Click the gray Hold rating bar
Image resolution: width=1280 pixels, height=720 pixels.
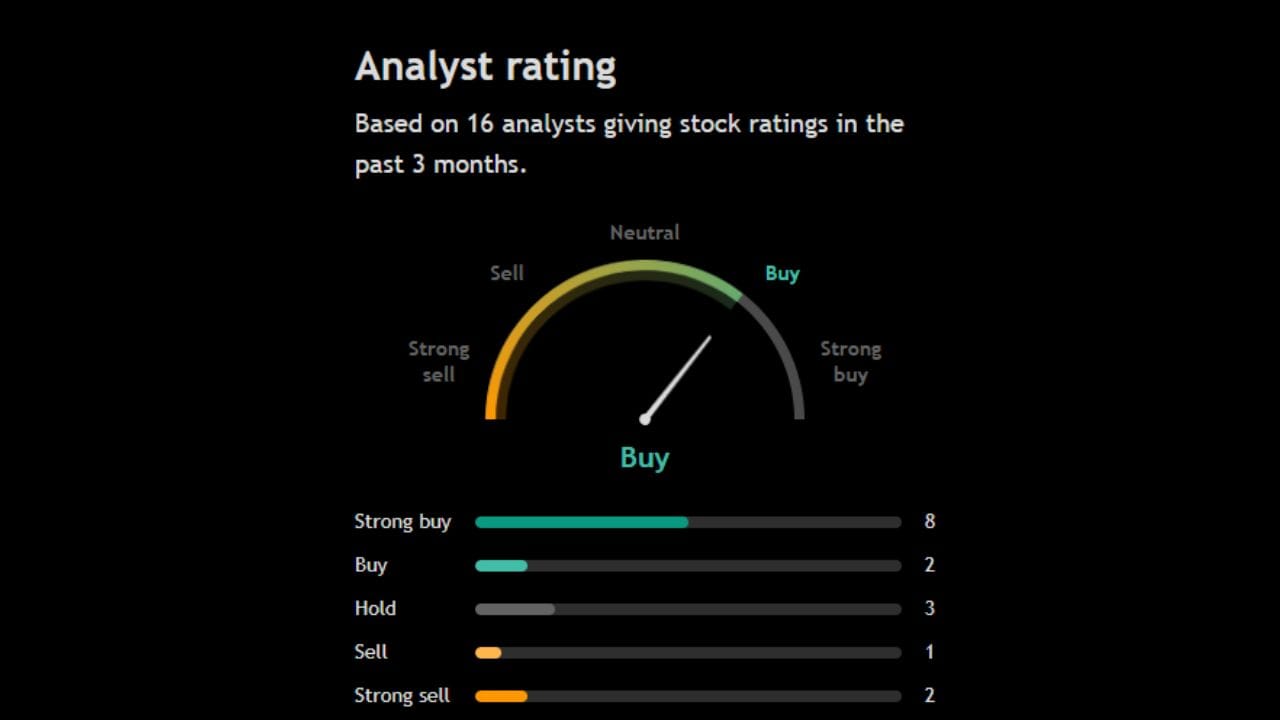pyautogui.click(x=514, y=609)
